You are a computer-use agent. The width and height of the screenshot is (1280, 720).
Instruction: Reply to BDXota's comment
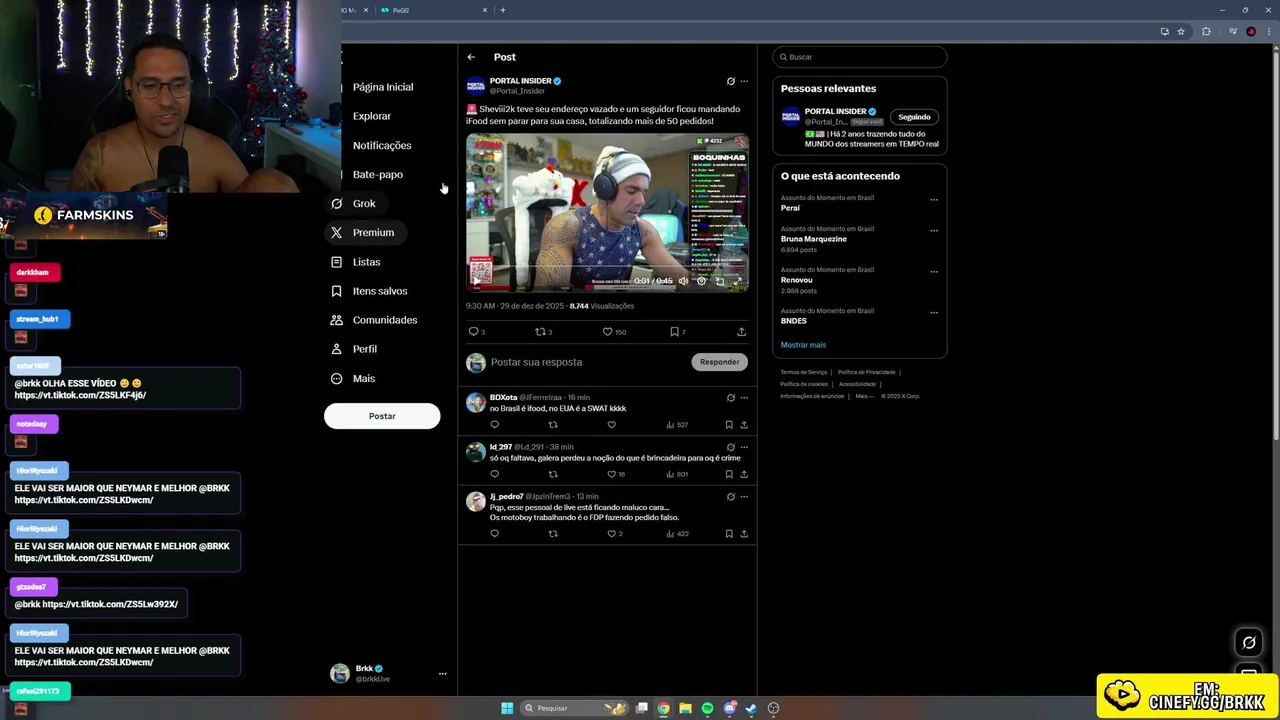(x=494, y=425)
